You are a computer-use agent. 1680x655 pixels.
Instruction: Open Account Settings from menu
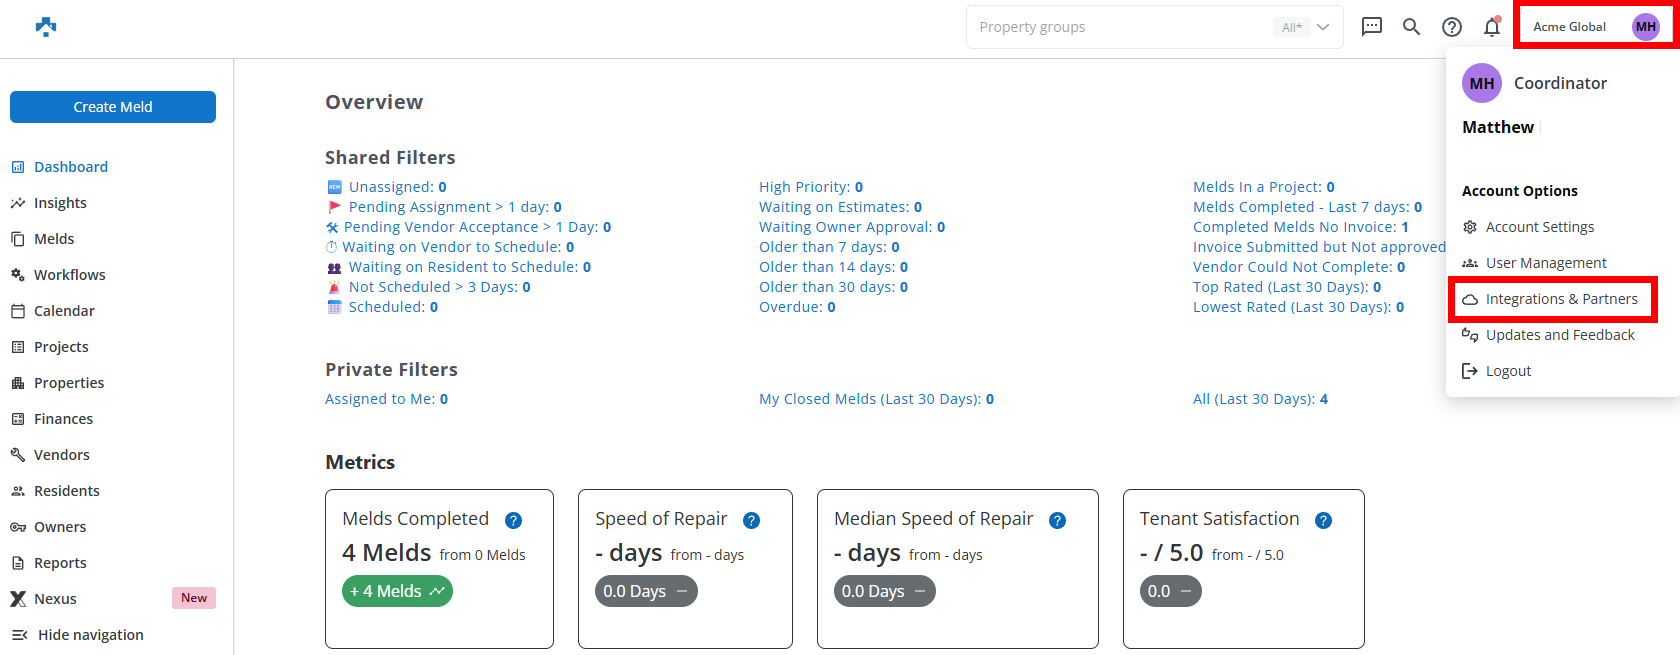(x=1539, y=227)
